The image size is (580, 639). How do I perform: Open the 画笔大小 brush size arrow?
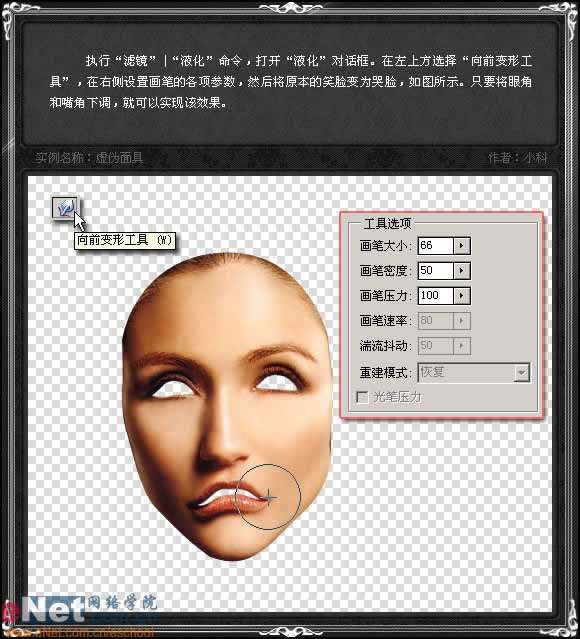click(x=462, y=246)
